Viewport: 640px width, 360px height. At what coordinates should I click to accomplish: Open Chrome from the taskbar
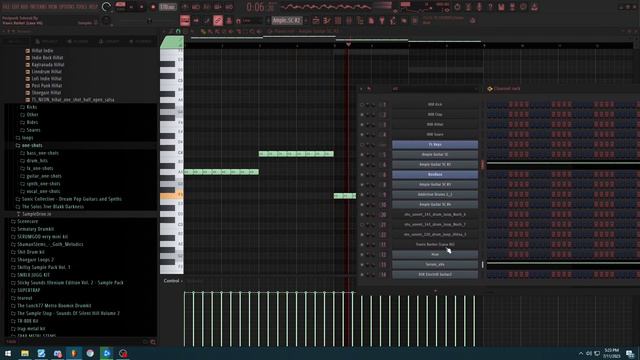point(90,353)
